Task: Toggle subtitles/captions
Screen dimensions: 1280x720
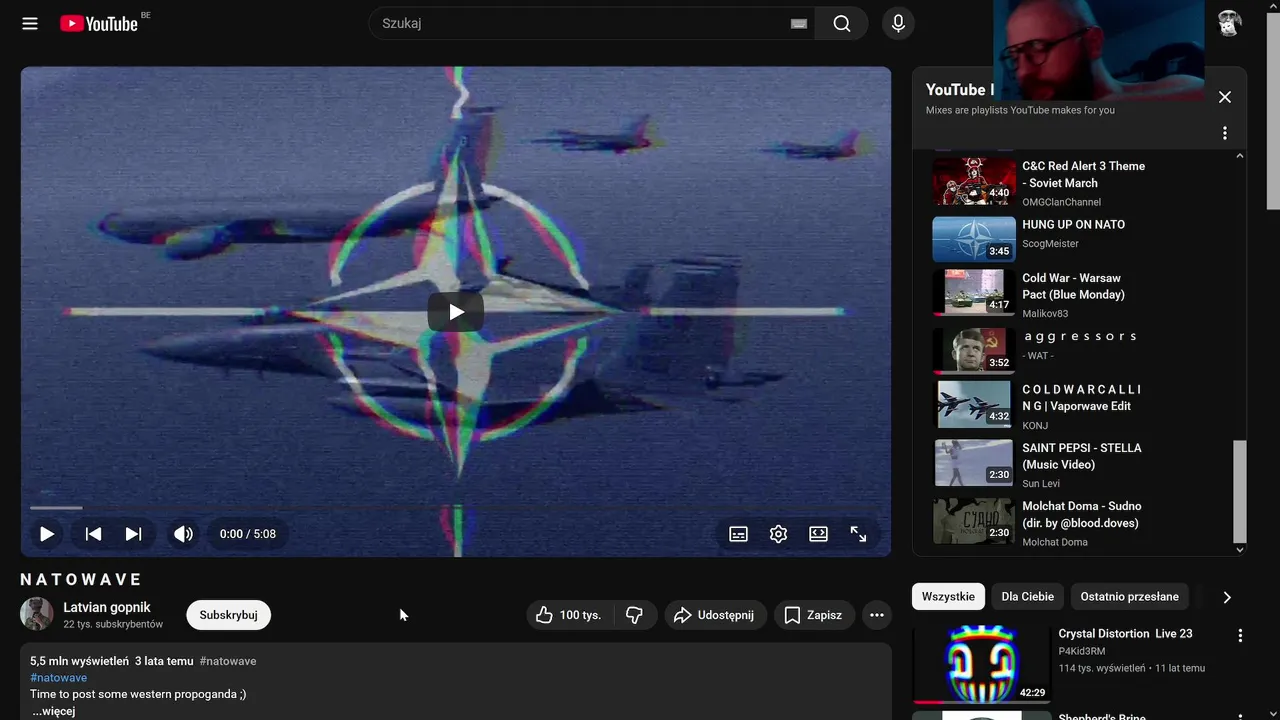Action: tap(738, 534)
